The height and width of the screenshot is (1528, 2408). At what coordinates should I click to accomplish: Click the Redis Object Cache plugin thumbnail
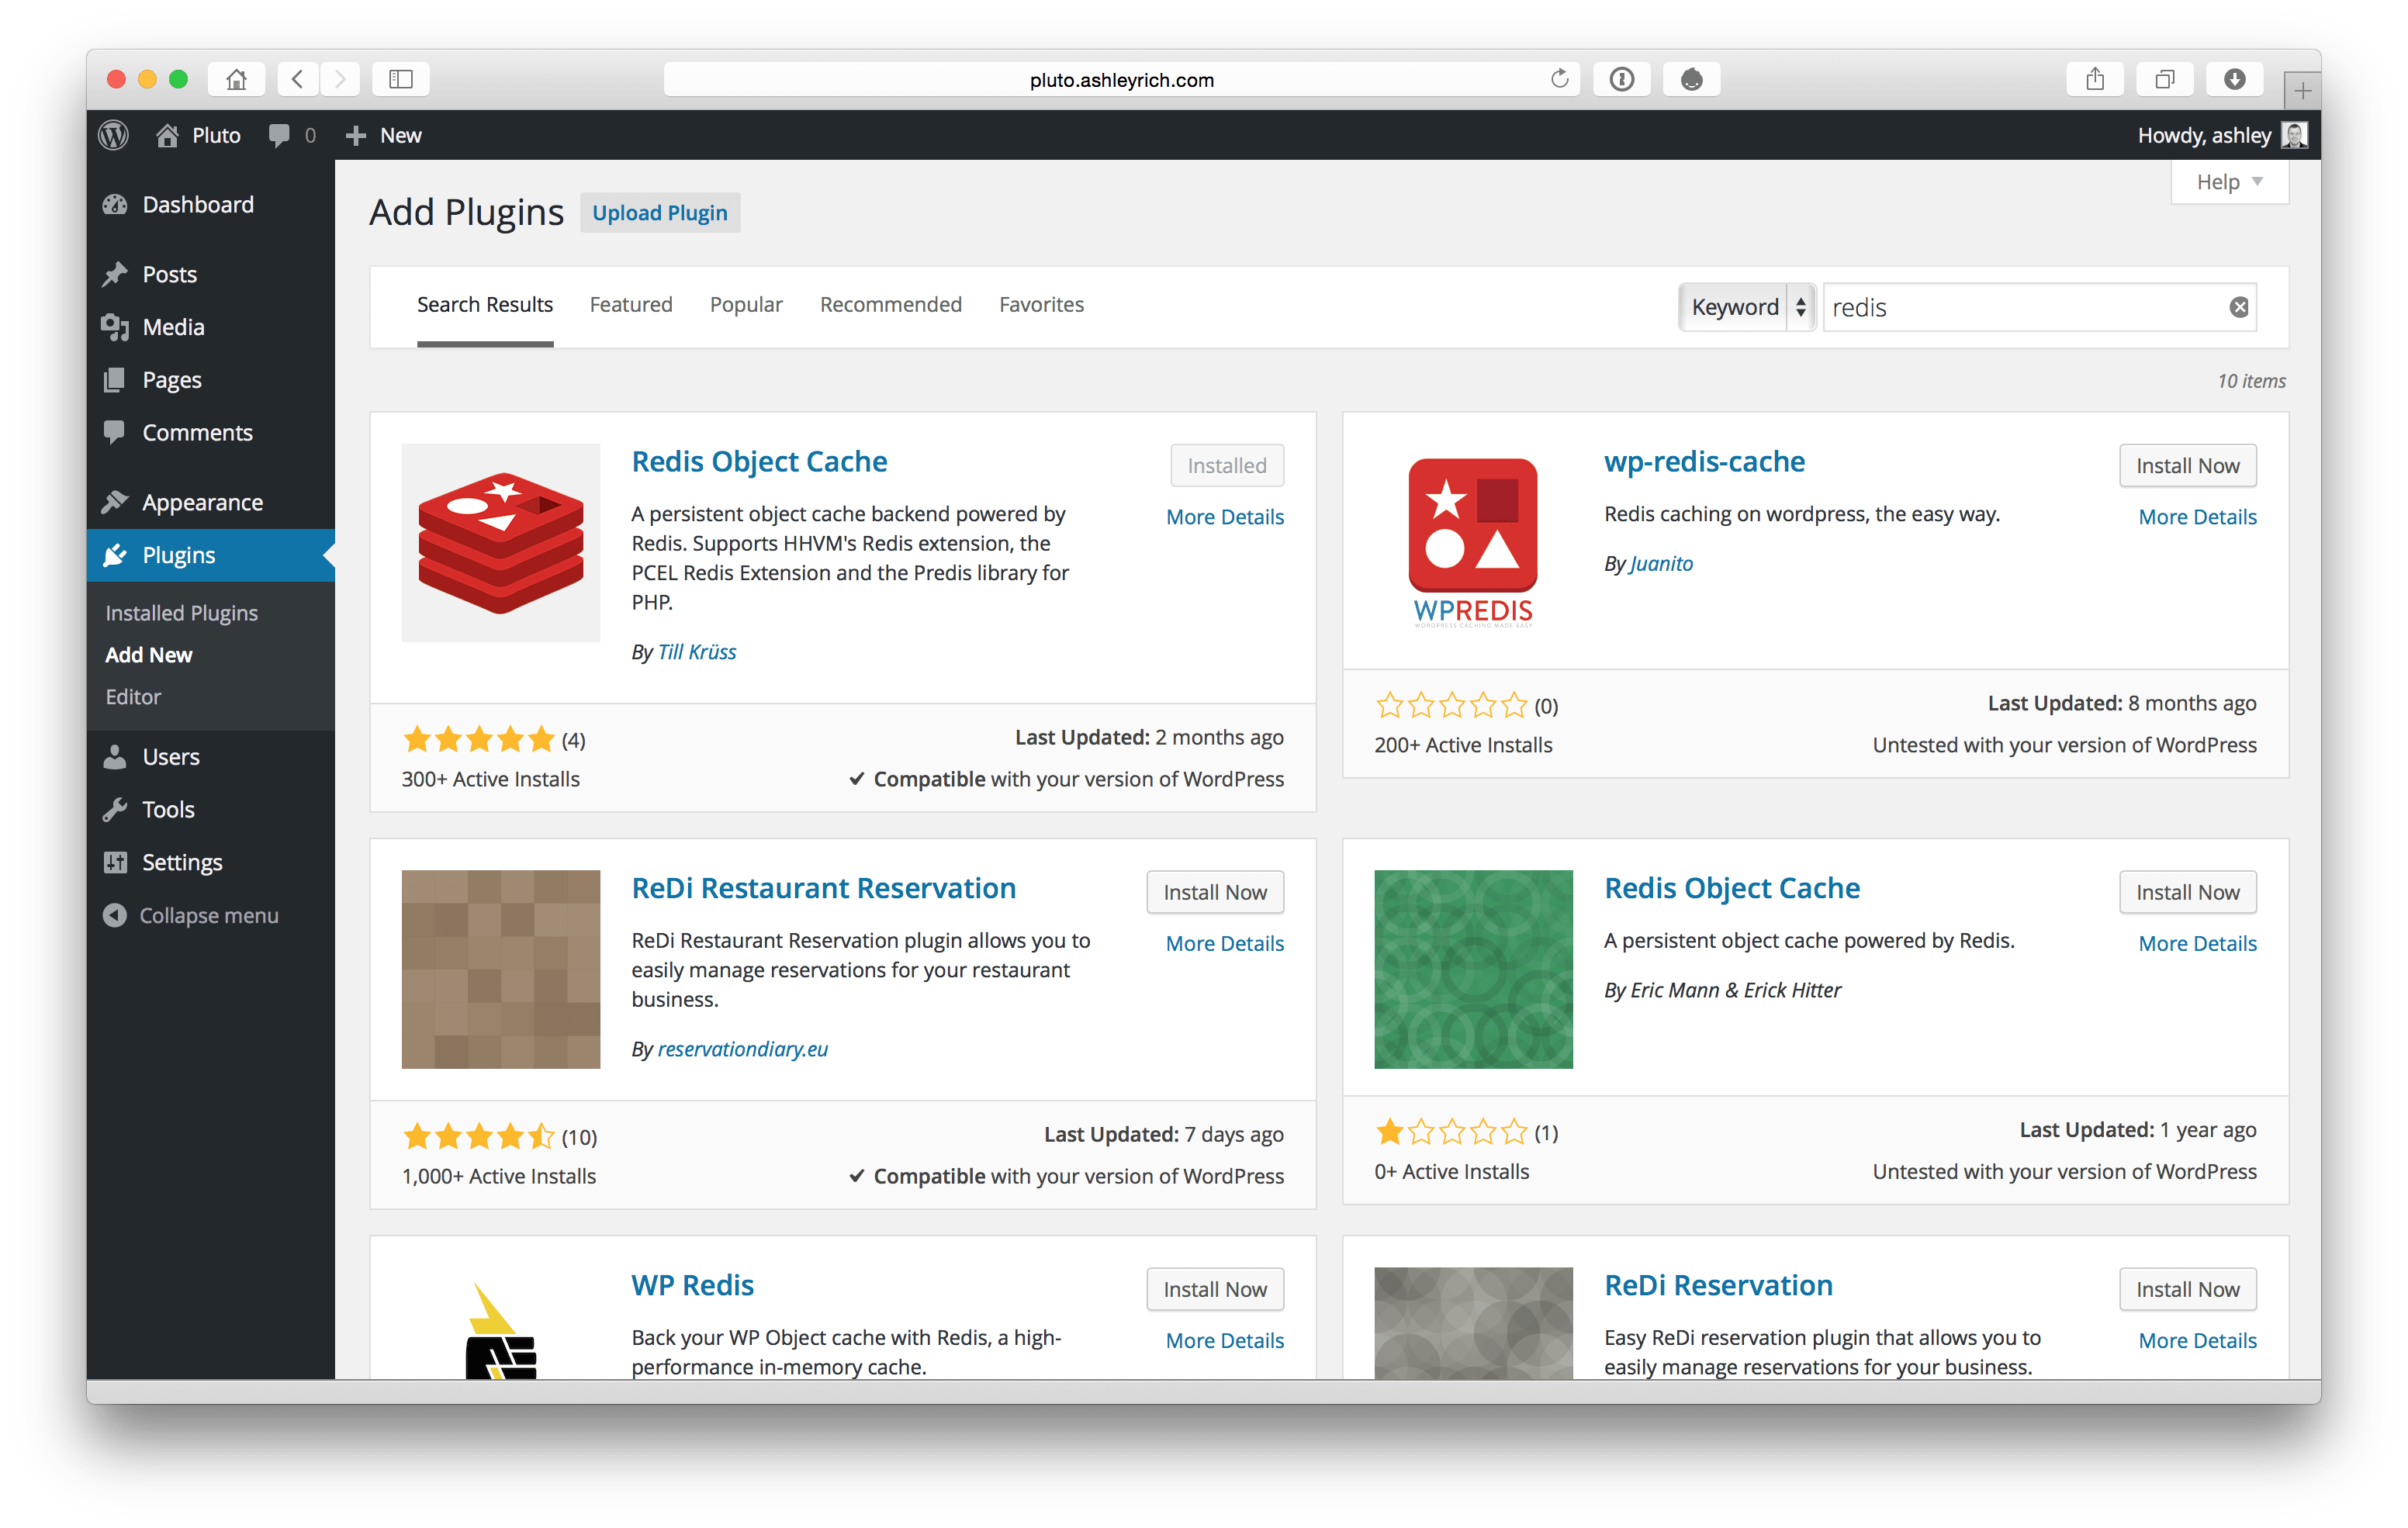pyautogui.click(x=500, y=542)
